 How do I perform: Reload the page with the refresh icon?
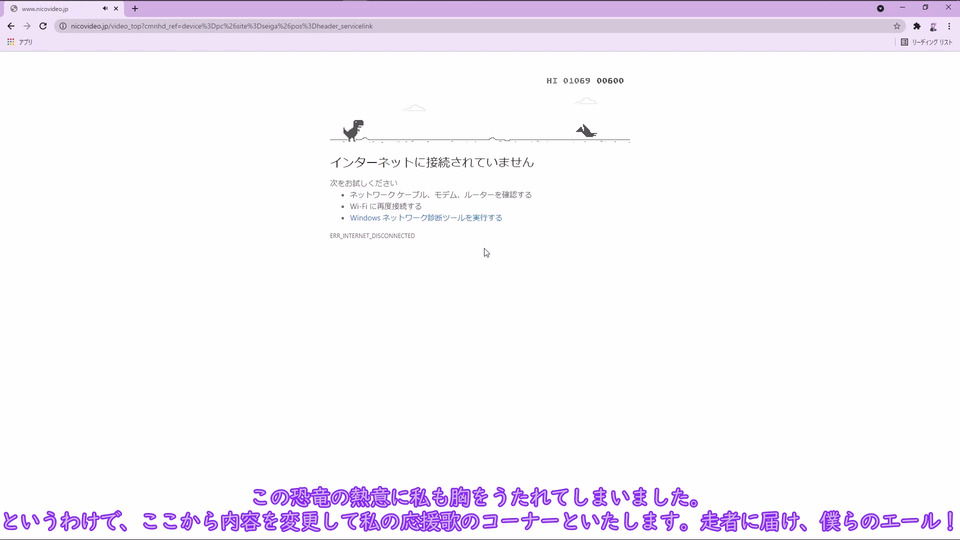click(43, 26)
